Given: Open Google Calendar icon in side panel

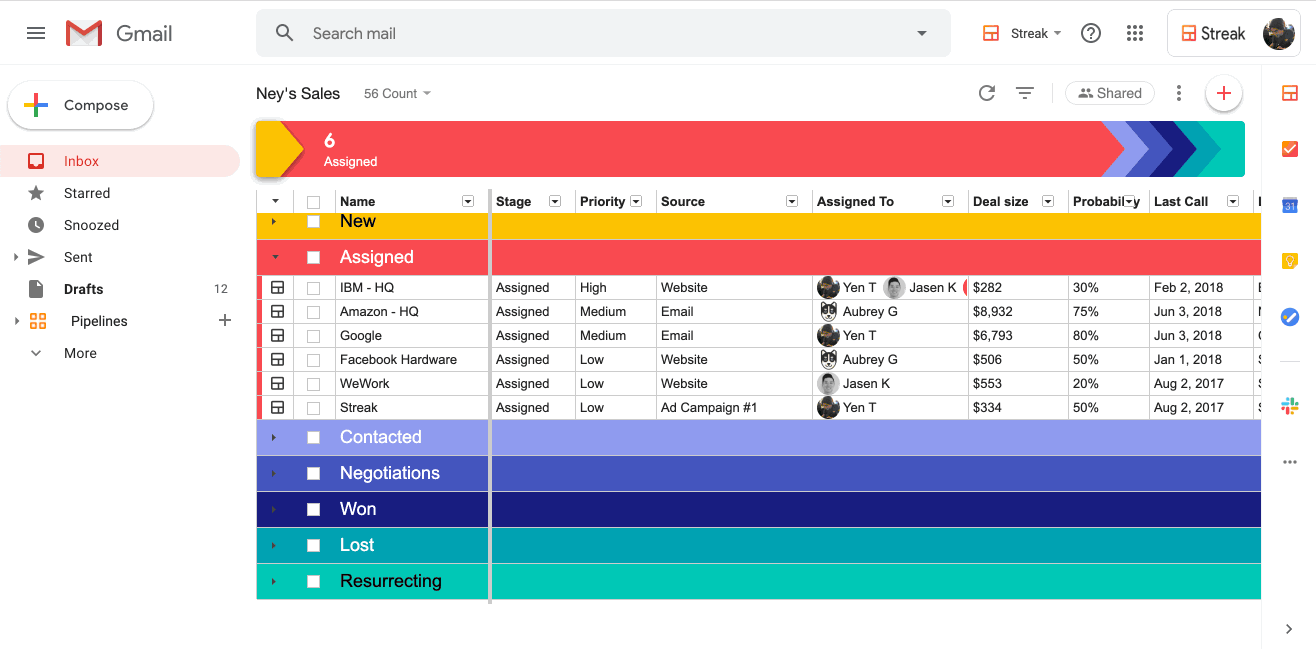Looking at the screenshot, I should pyautogui.click(x=1290, y=205).
